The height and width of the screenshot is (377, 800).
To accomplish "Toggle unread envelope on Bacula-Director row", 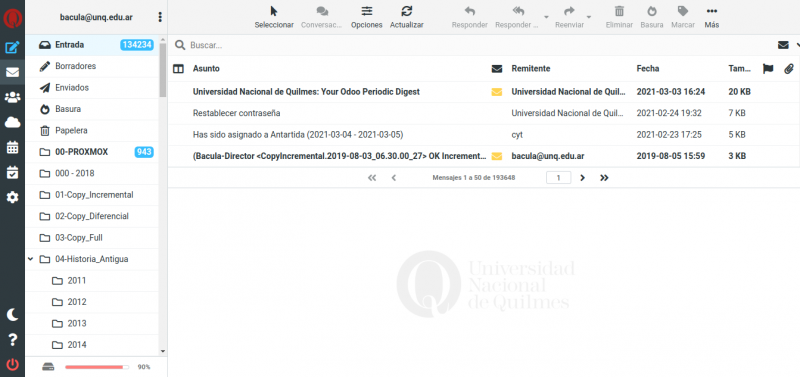I will coord(496,156).
